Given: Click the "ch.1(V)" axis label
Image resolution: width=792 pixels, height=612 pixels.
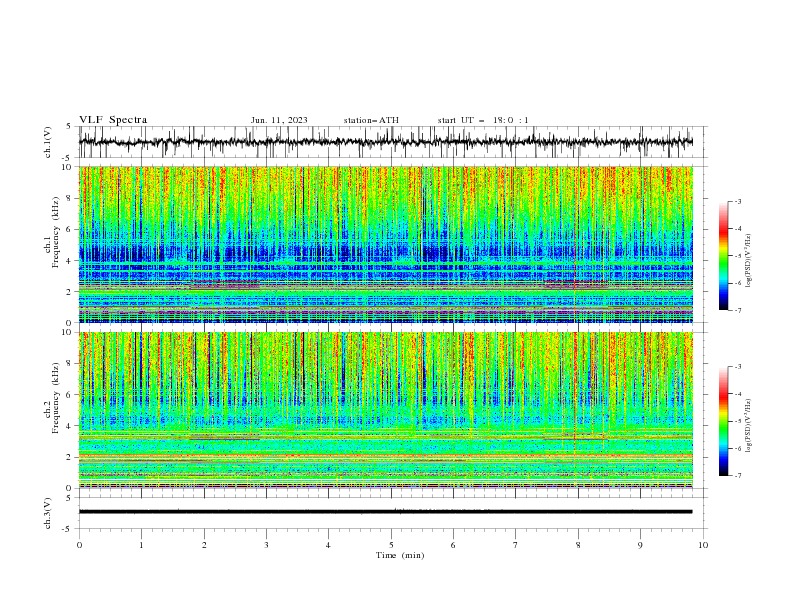Looking at the screenshot, I should click(x=48, y=142).
